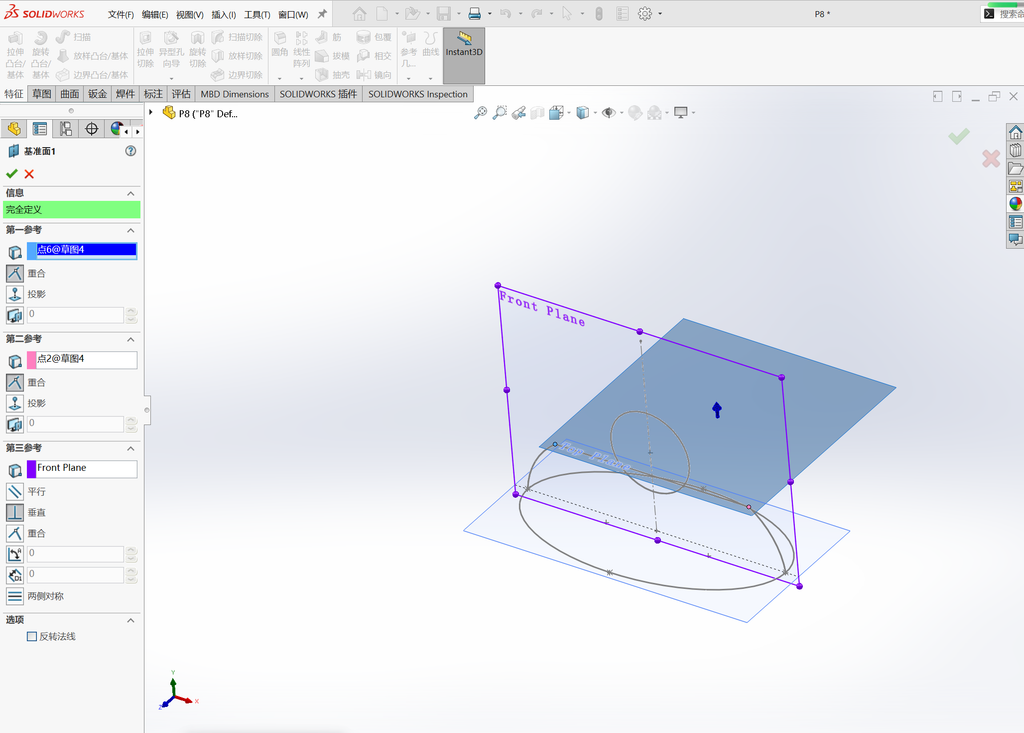
Task: Open the Appearances color ball in the task pane
Action: 1016,204
